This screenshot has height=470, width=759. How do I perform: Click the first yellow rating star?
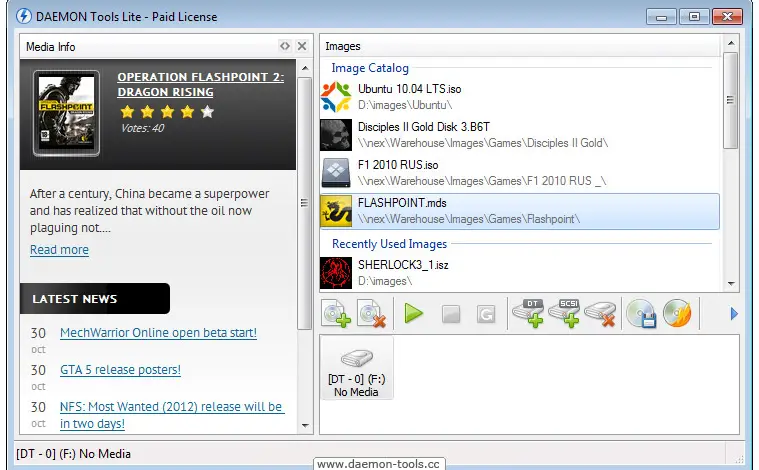tap(127, 112)
